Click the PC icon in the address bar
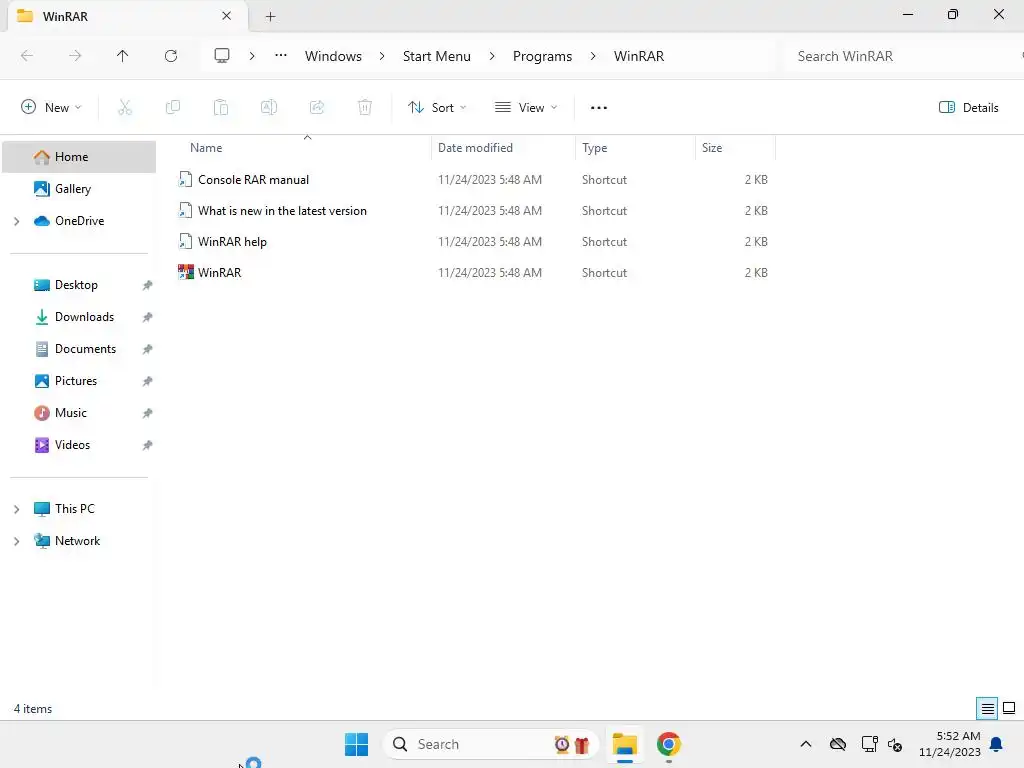The image size is (1024, 768). click(222, 56)
